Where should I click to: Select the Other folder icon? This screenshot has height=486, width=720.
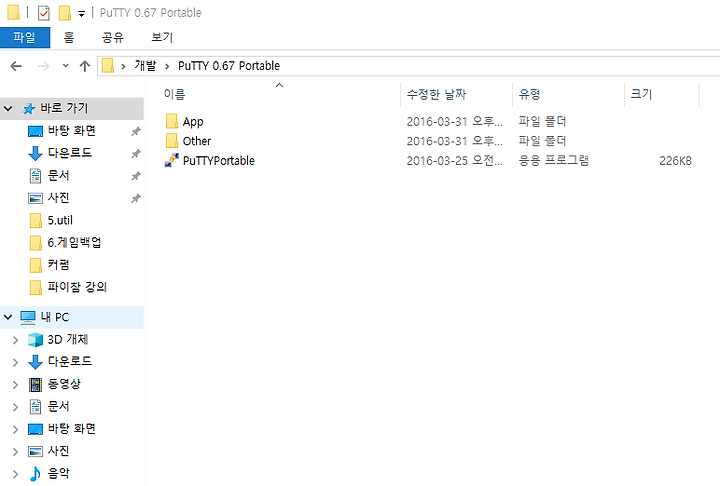tap(172, 141)
